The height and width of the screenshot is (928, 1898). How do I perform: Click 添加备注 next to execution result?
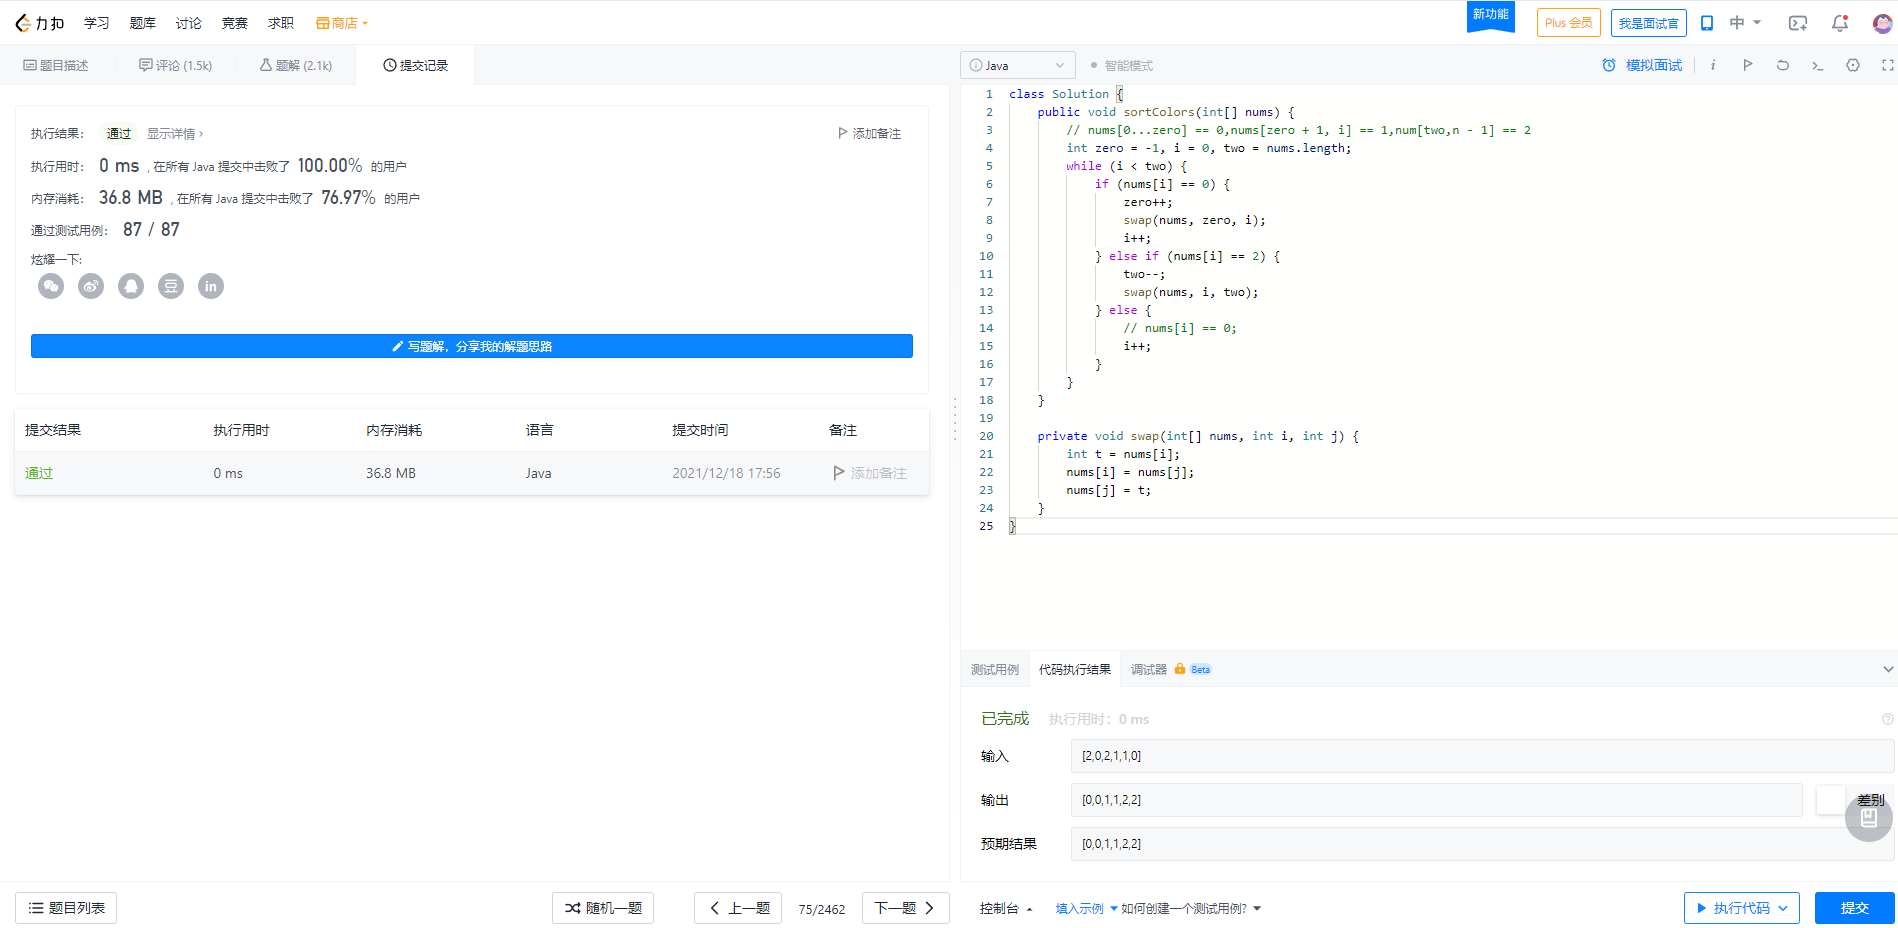click(x=869, y=133)
